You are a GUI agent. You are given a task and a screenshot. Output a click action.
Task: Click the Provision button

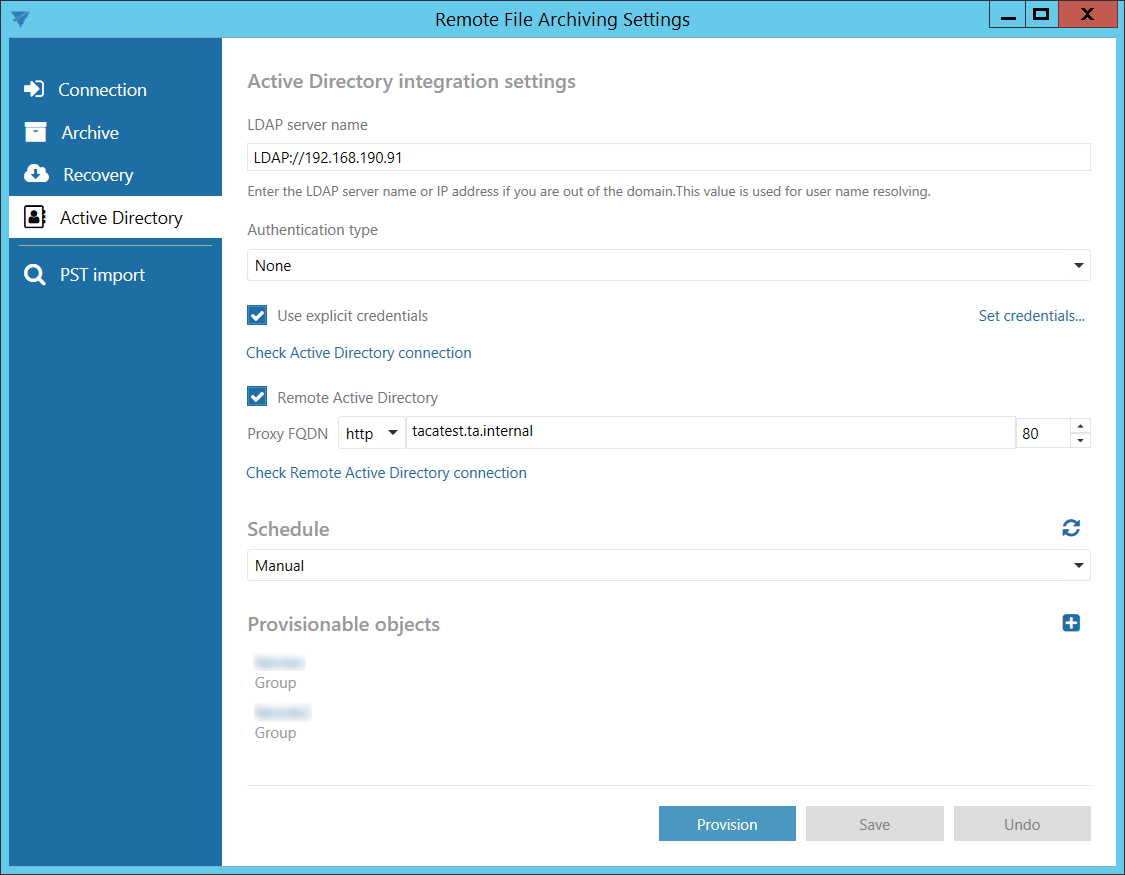(x=727, y=824)
